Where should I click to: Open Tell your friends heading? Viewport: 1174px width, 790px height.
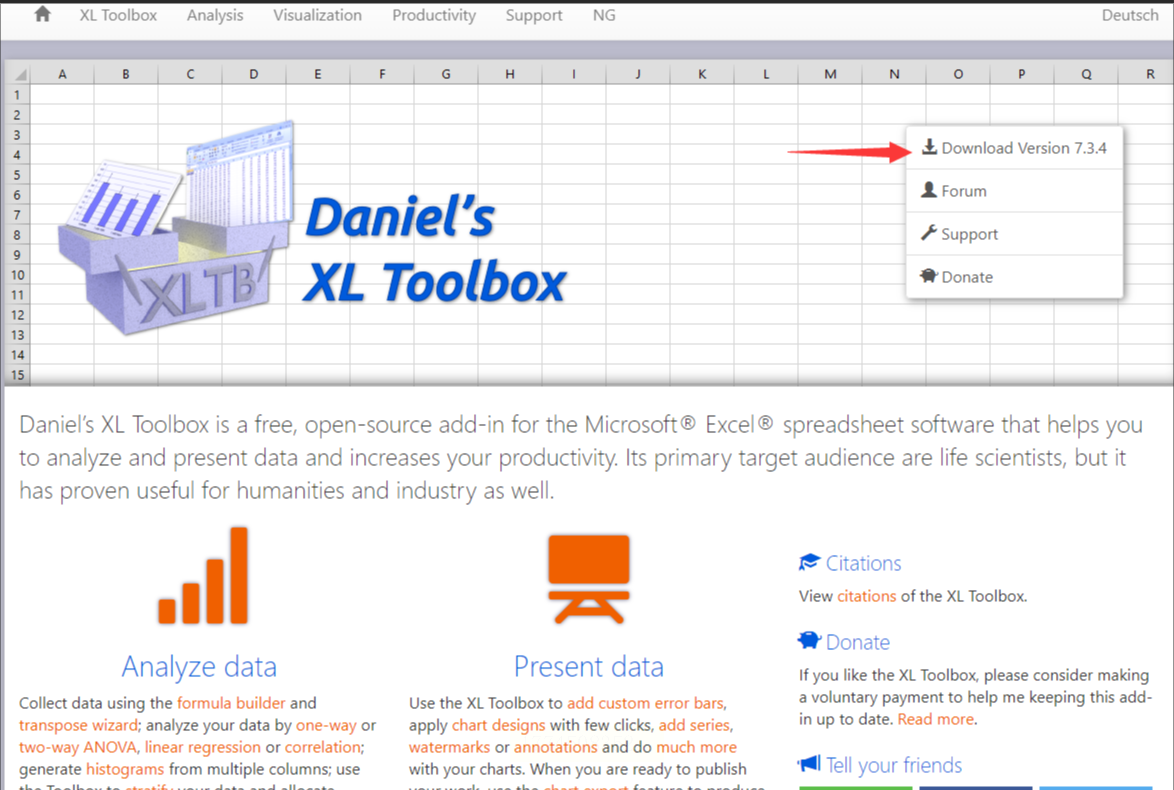894,765
